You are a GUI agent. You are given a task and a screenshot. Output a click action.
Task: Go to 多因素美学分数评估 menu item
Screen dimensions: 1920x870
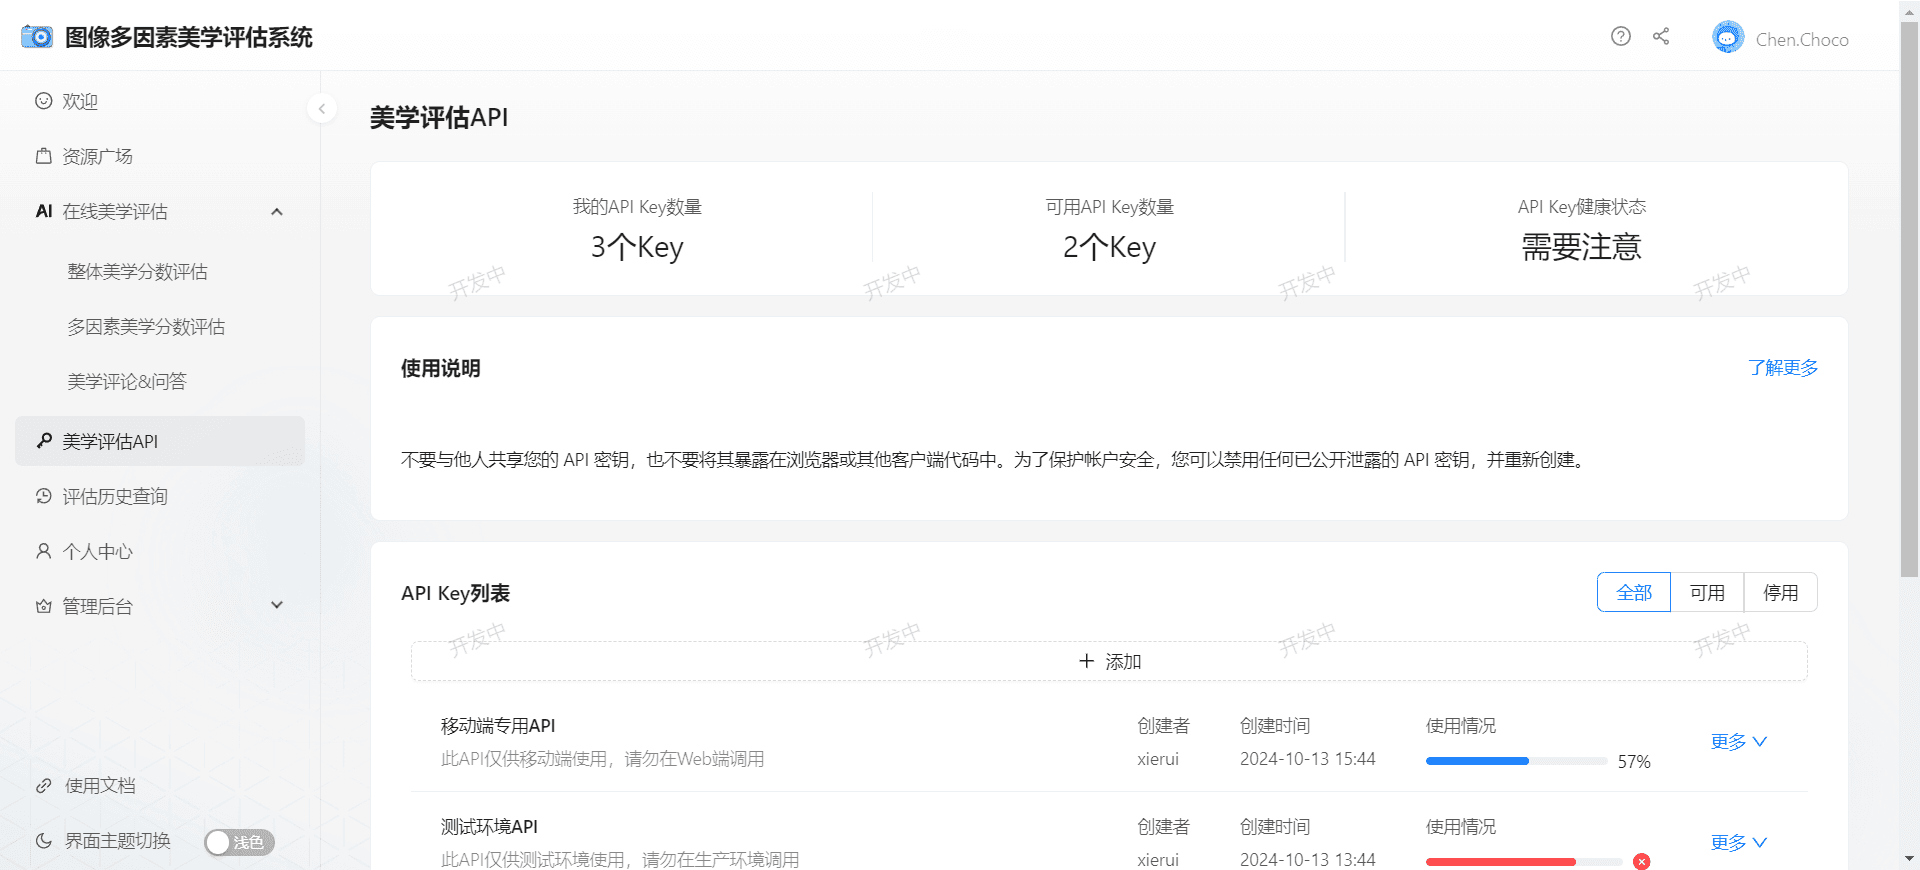[x=146, y=327]
